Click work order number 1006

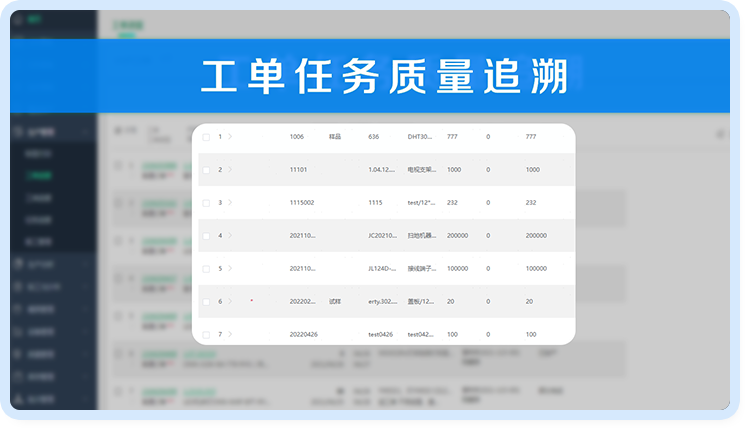296,137
